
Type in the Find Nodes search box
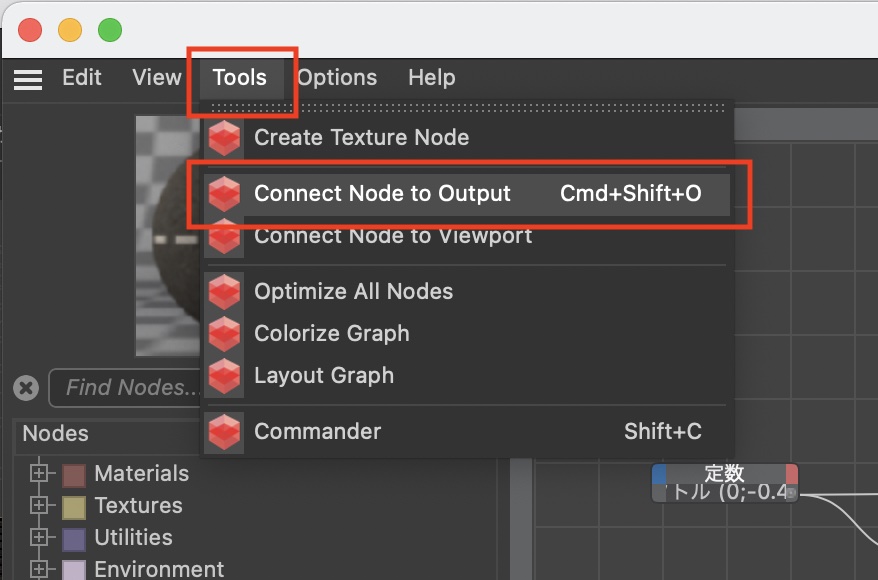[x=125, y=388]
